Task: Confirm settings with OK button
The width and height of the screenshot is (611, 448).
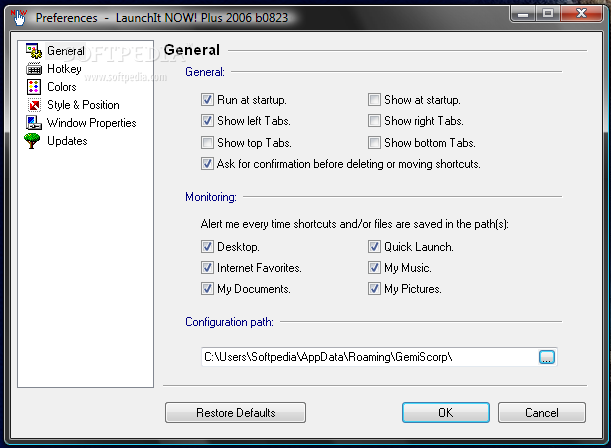Action: click(x=446, y=413)
